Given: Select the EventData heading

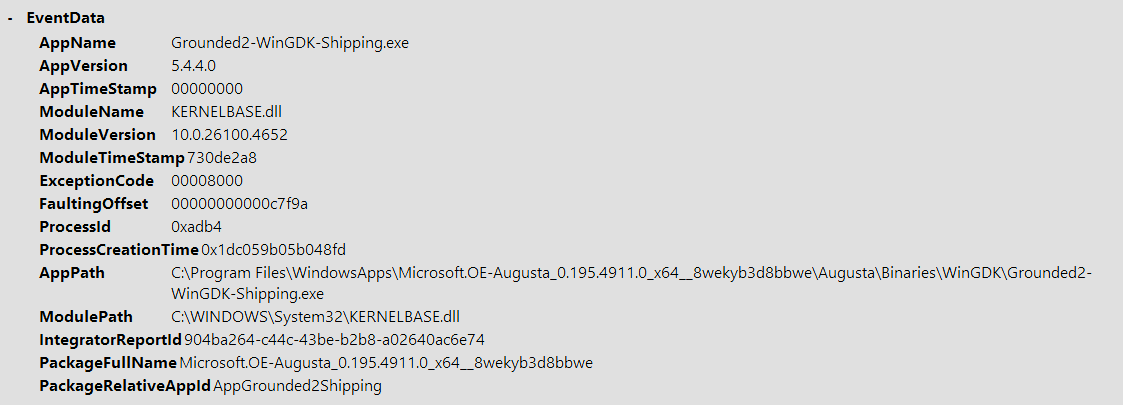Looking at the screenshot, I should point(65,19).
